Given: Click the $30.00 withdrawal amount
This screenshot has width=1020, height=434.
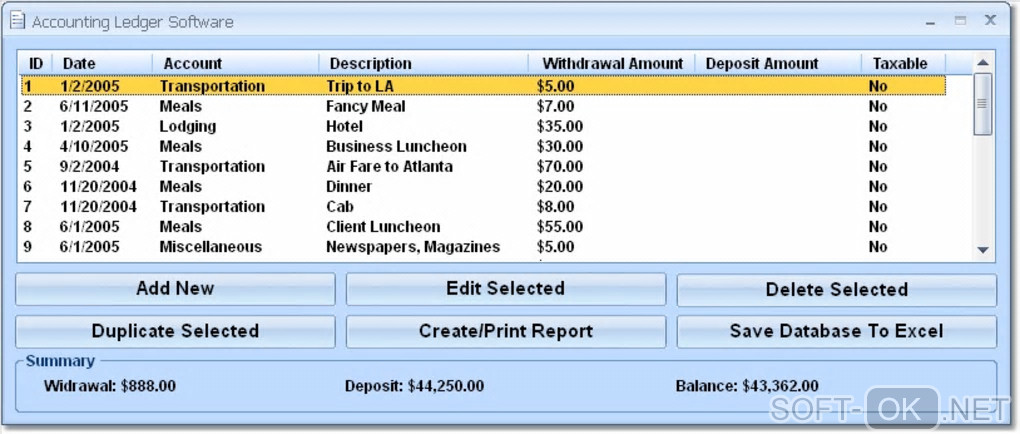Looking at the screenshot, I should tap(560, 146).
